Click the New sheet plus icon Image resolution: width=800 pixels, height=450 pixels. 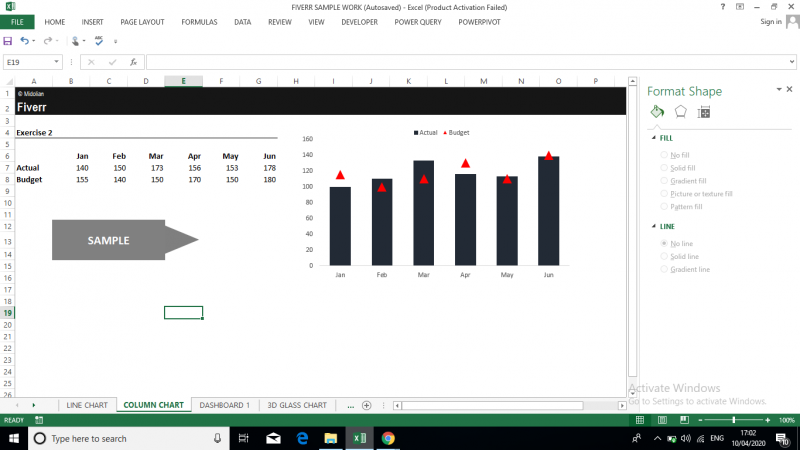366,405
